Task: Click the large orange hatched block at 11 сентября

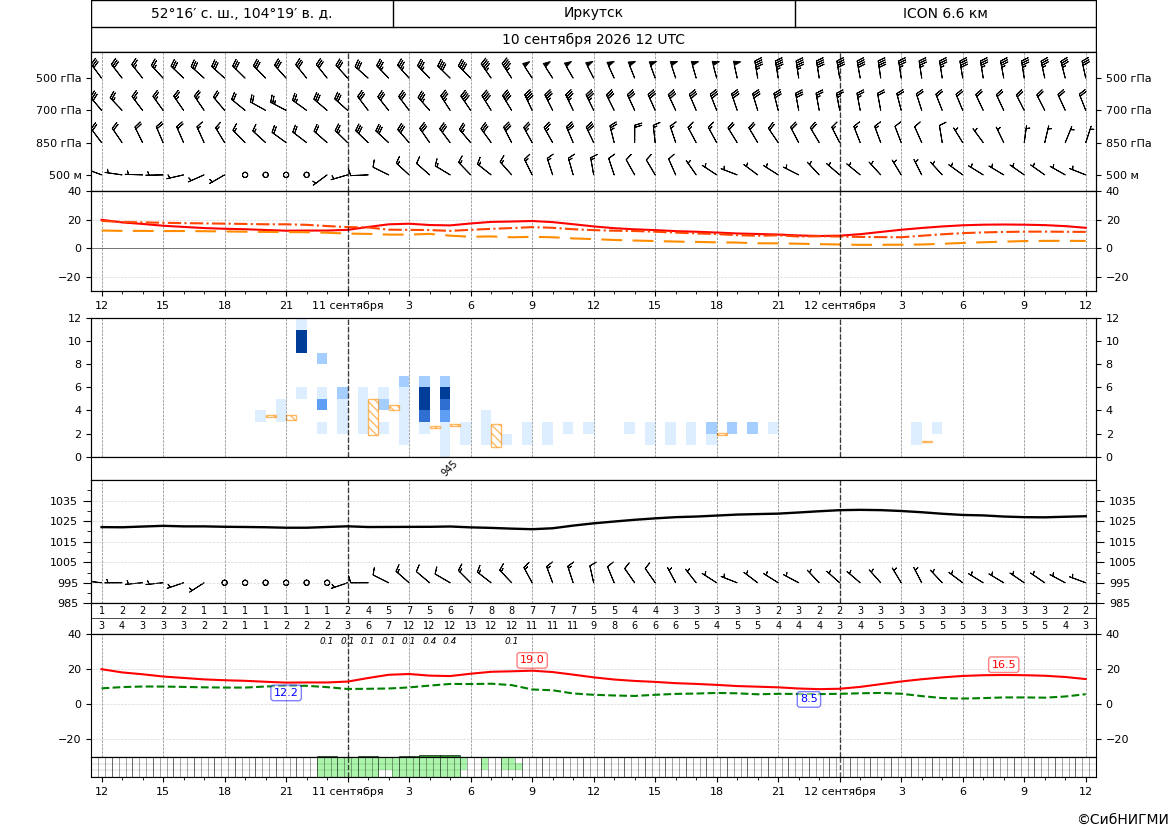Action: coord(373,417)
